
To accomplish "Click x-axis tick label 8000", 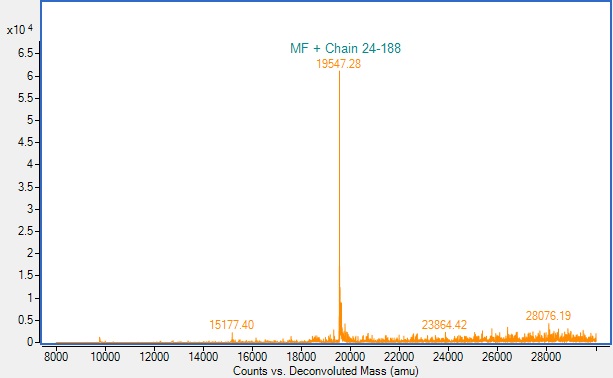I will click(56, 357).
